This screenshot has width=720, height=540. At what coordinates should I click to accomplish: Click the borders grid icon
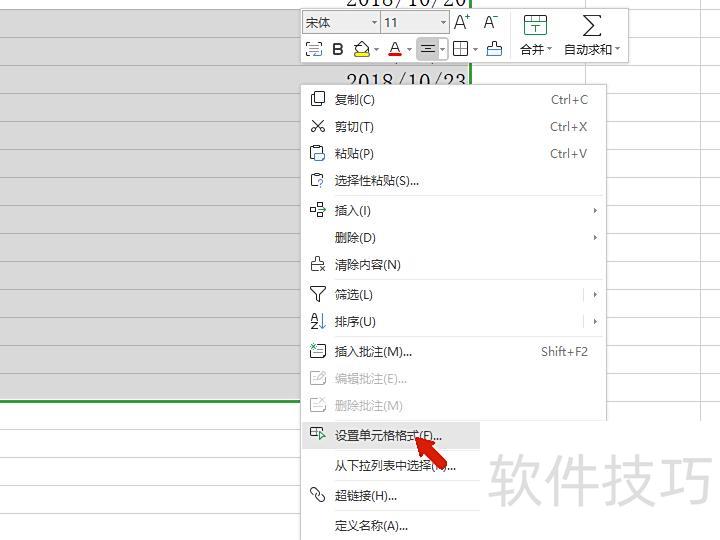point(460,49)
